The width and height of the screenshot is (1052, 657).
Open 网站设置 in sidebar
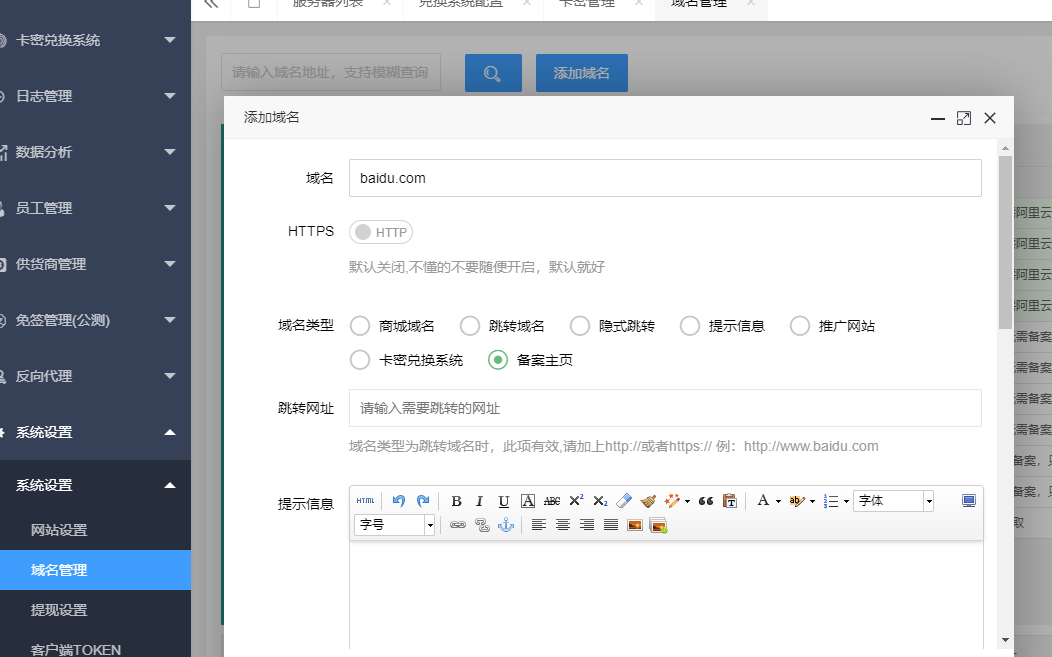point(95,530)
